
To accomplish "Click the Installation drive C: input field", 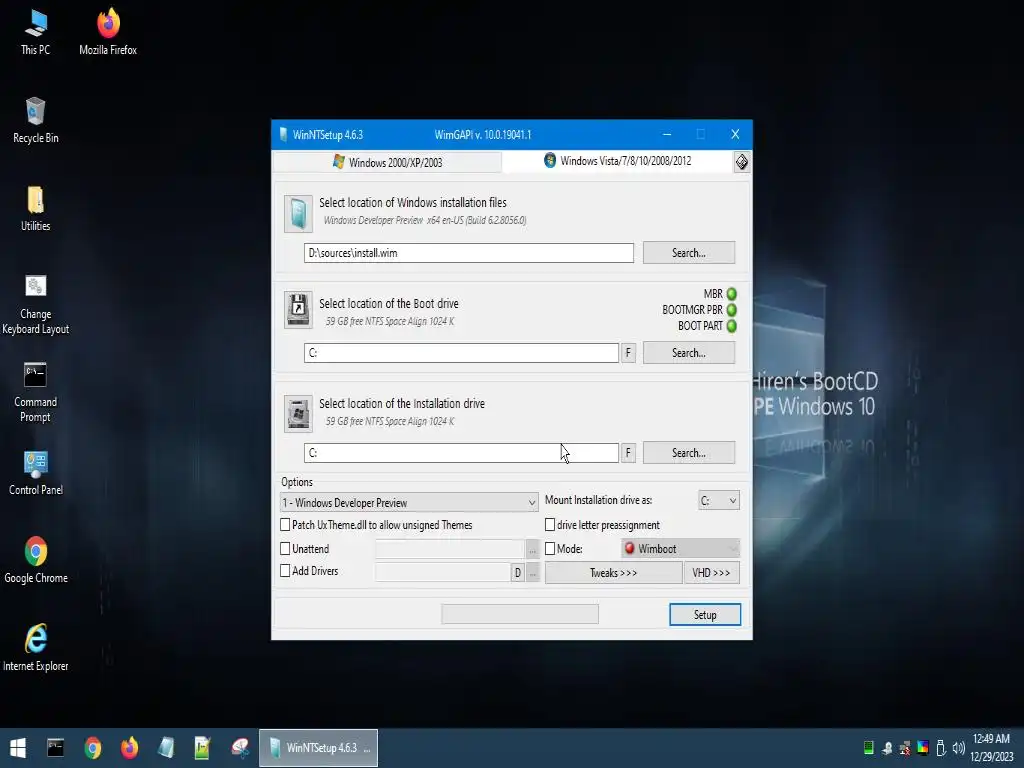I will [x=461, y=453].
